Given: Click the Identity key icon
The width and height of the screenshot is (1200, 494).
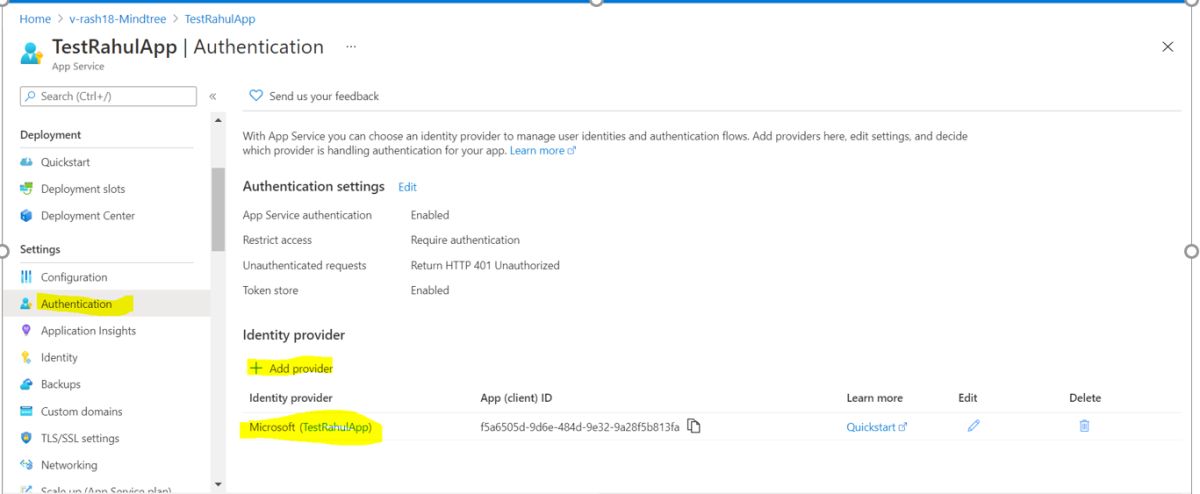Looking at the screenshot, I should click(27, 358).
